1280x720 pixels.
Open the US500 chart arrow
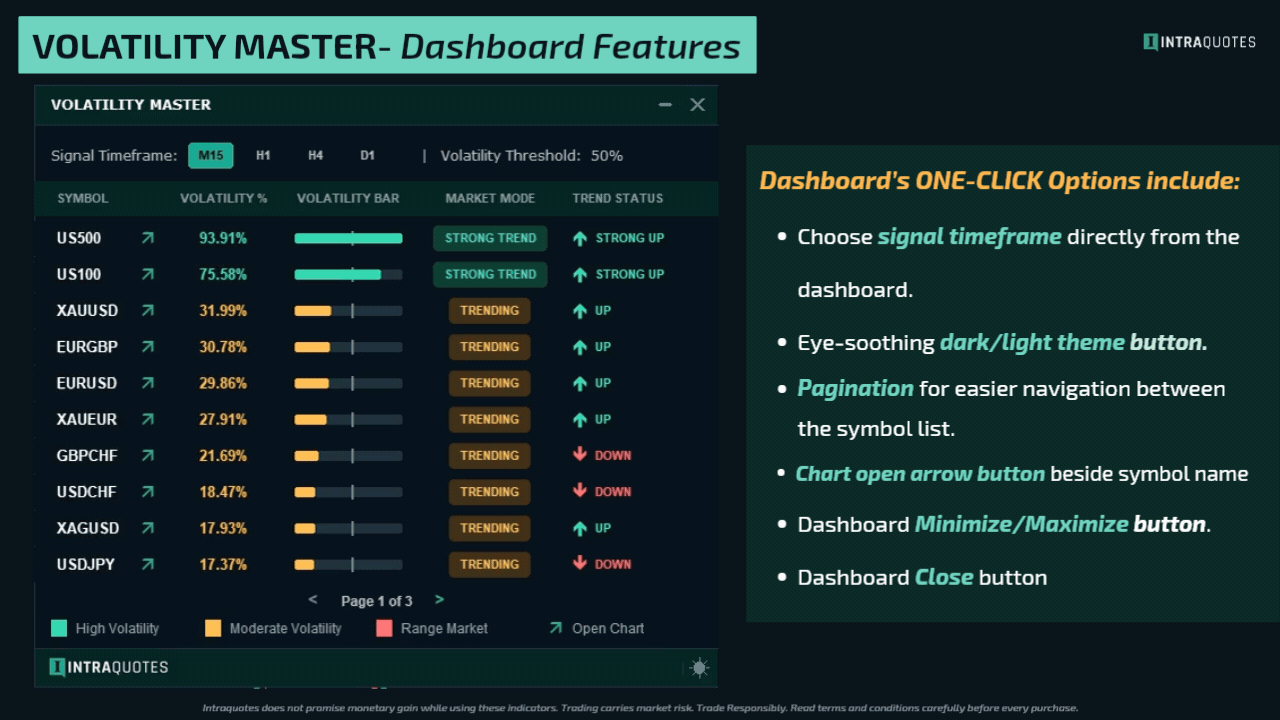pyautogui.click(x=148, y=238)
